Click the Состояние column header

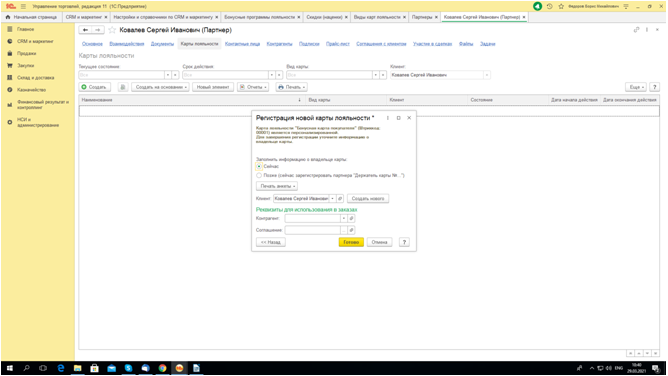[508, 100]
